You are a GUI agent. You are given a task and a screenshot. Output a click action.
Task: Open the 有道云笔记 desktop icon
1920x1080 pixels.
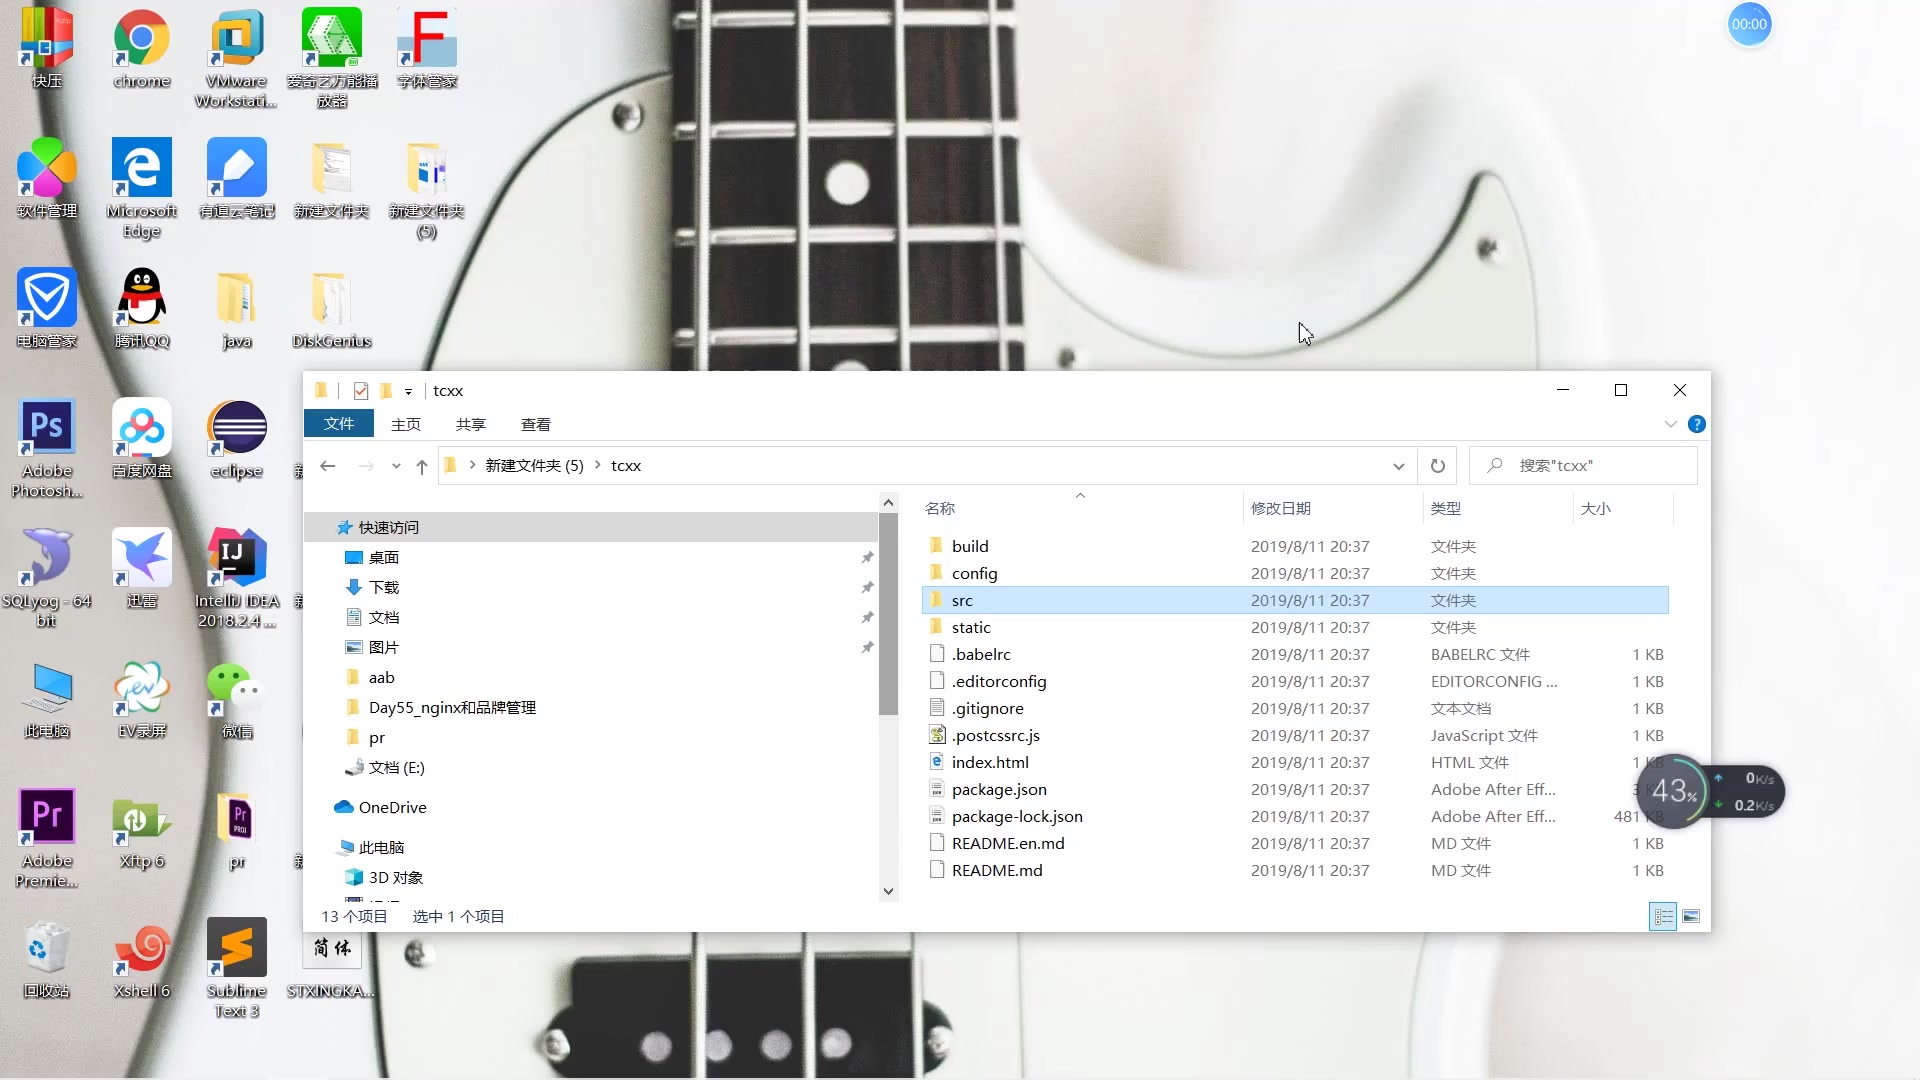(237, 178)
